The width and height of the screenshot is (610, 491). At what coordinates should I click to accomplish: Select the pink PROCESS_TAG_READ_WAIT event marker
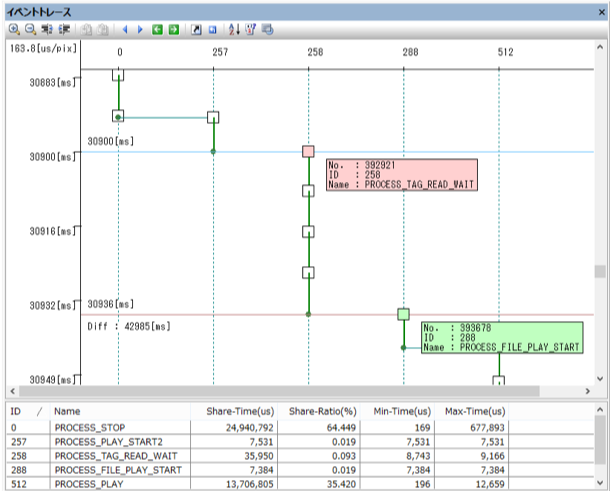point(308,151)
